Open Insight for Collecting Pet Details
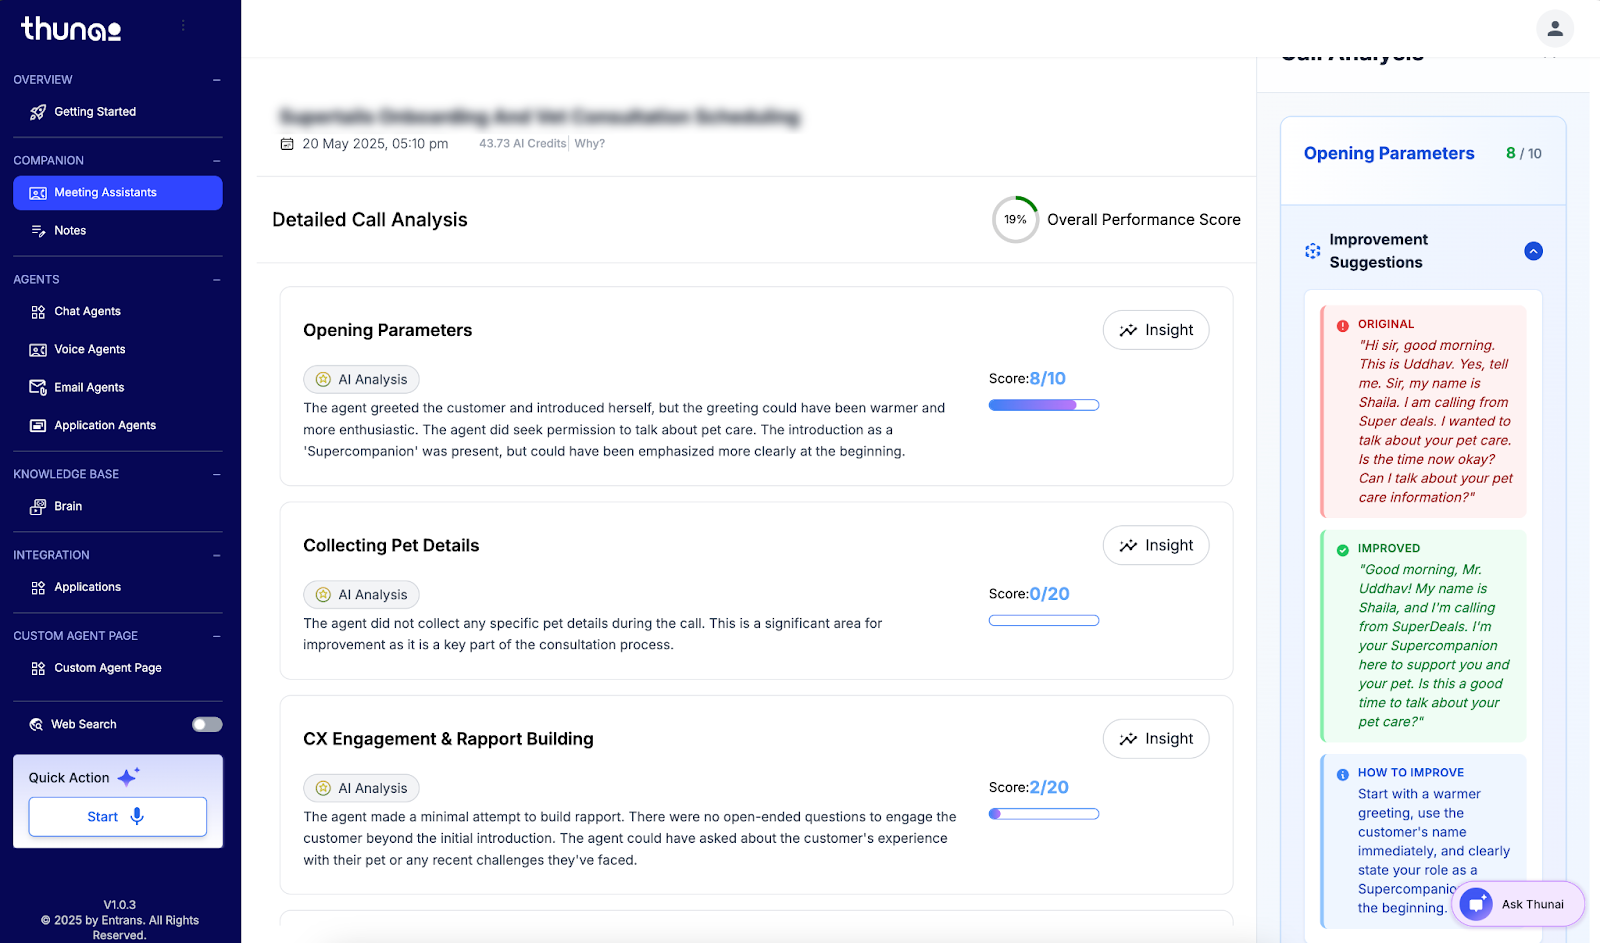The image size is (1600, 943). [1156, 546]
